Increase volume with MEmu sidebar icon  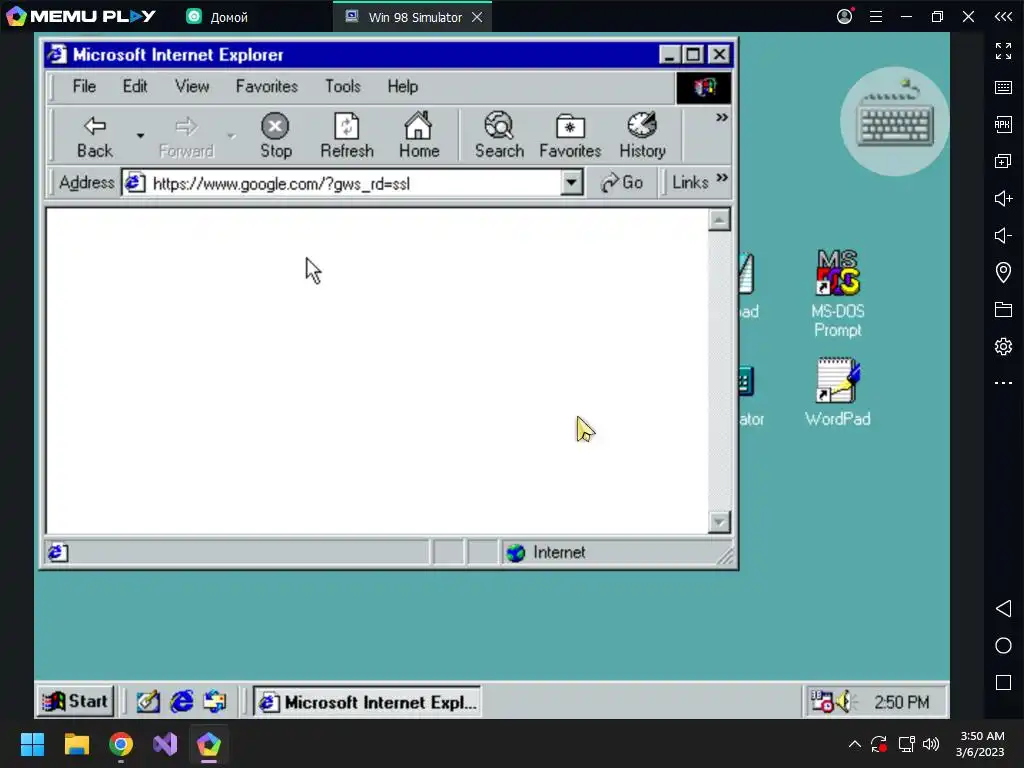[x=1003, y=198]
